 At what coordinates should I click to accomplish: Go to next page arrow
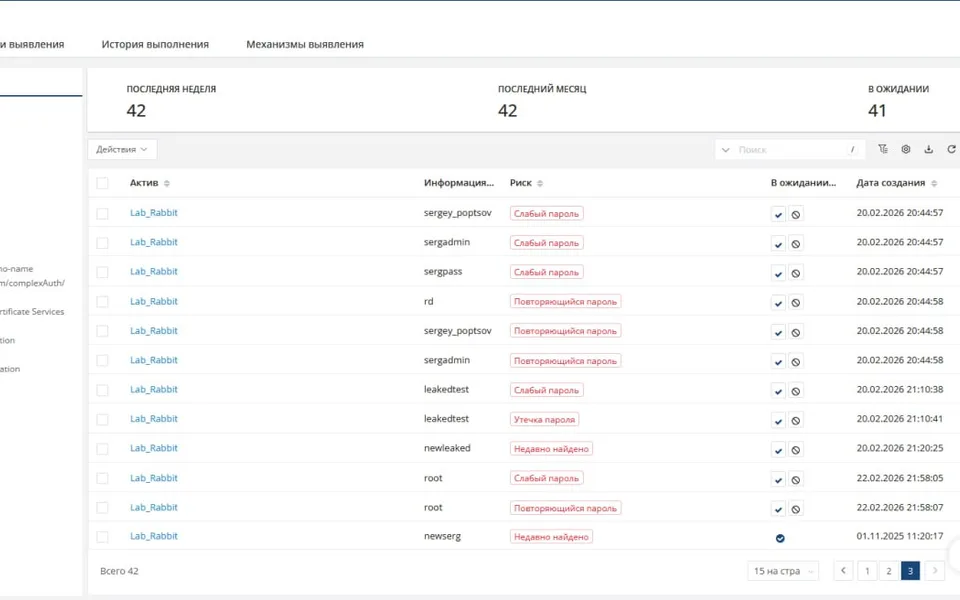click(x=935, y=571)
